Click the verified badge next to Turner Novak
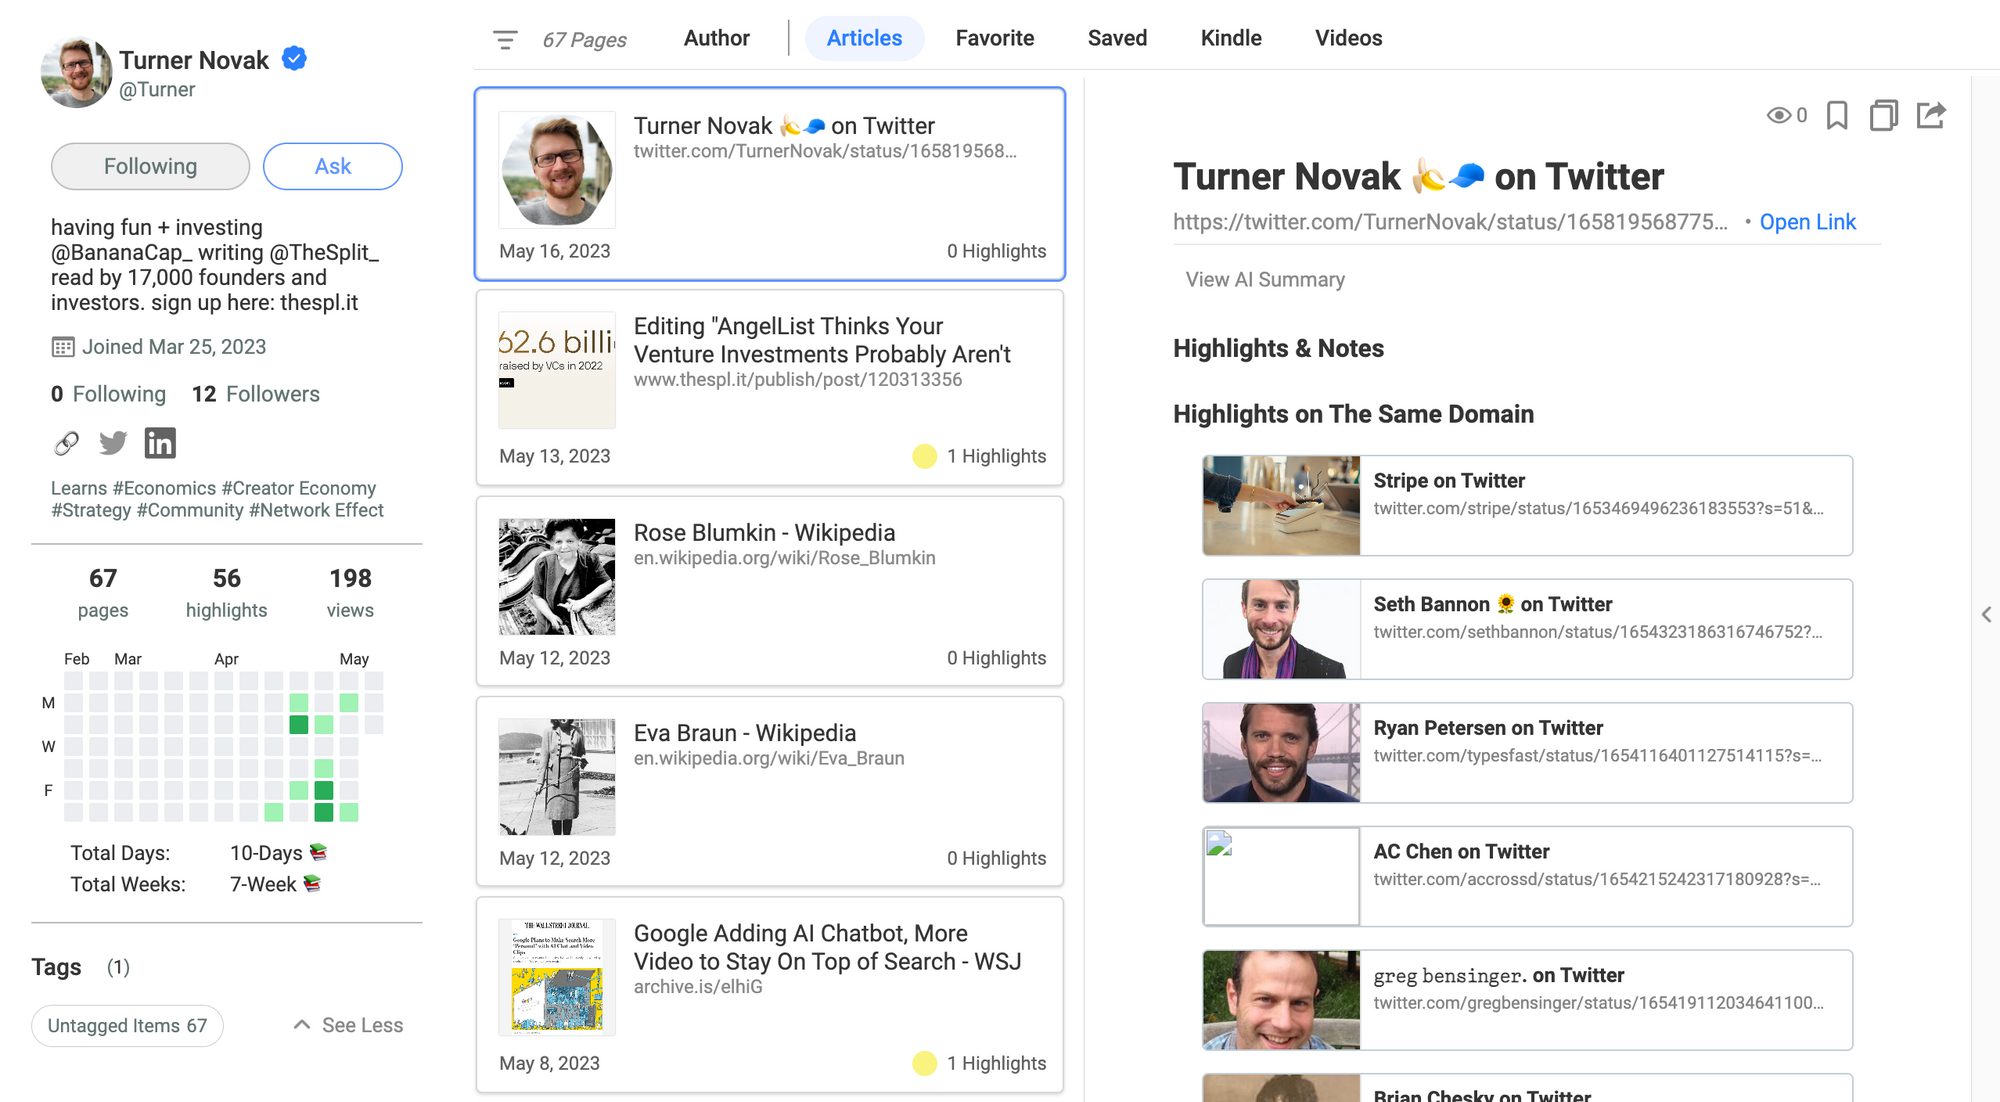The width and height of the screenshot is (2000, 1102). tap(294, 59)
